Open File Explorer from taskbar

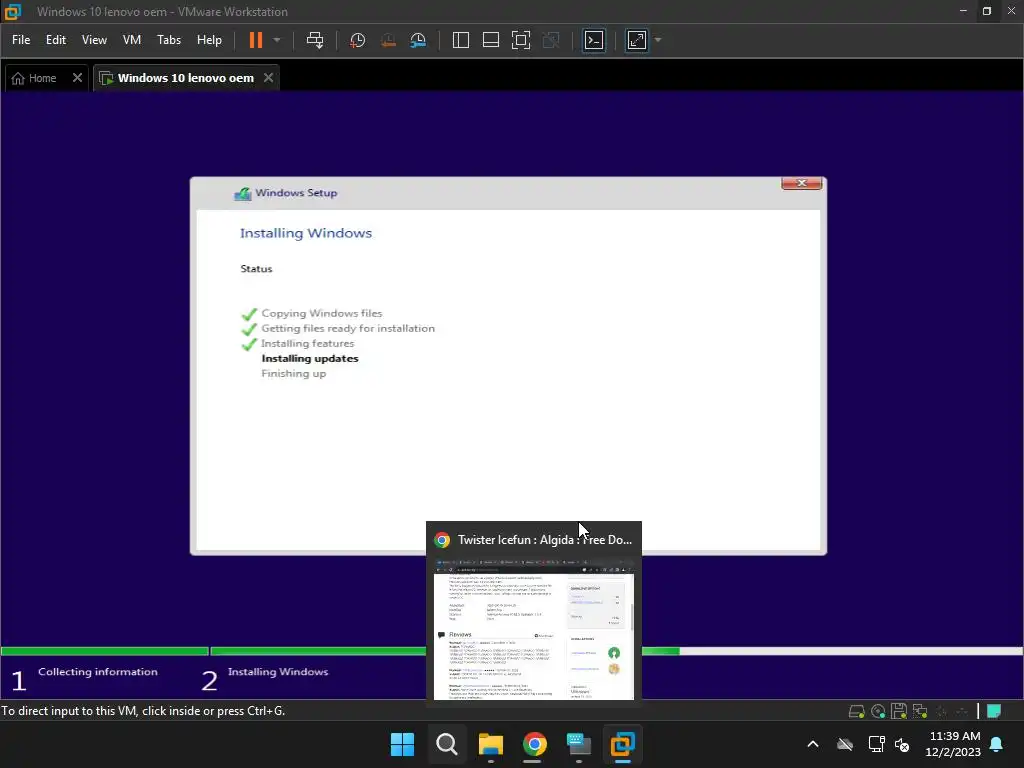[x=490, y=744]
